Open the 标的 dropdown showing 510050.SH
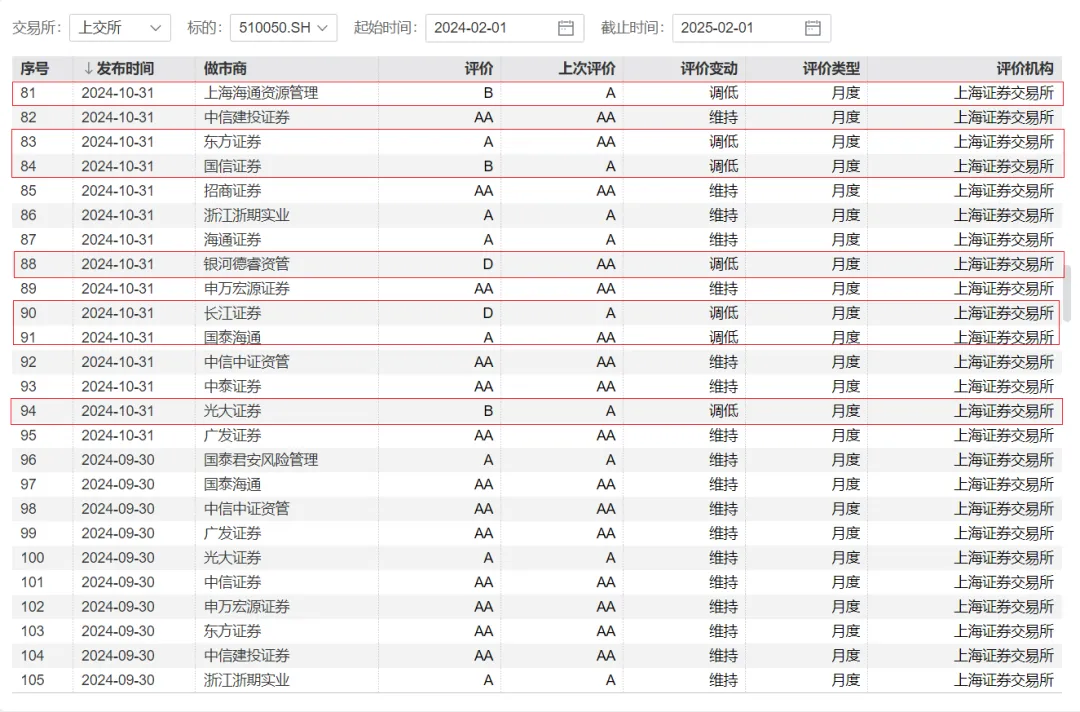This screenshot has width=1080, height=712. pyautogui.click(x=283, y=28)
